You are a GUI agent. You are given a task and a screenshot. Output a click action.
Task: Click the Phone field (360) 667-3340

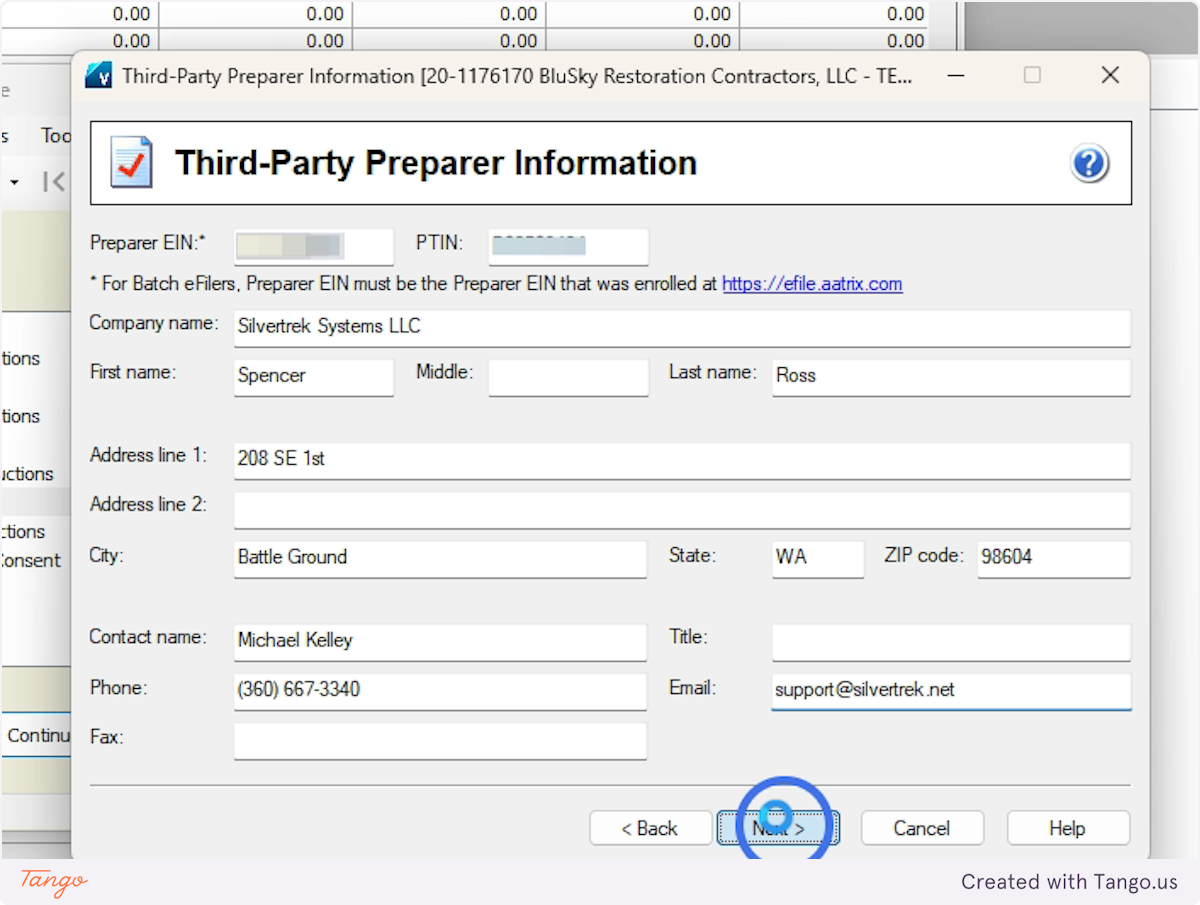pyautogui.click(x=440, y=691)
